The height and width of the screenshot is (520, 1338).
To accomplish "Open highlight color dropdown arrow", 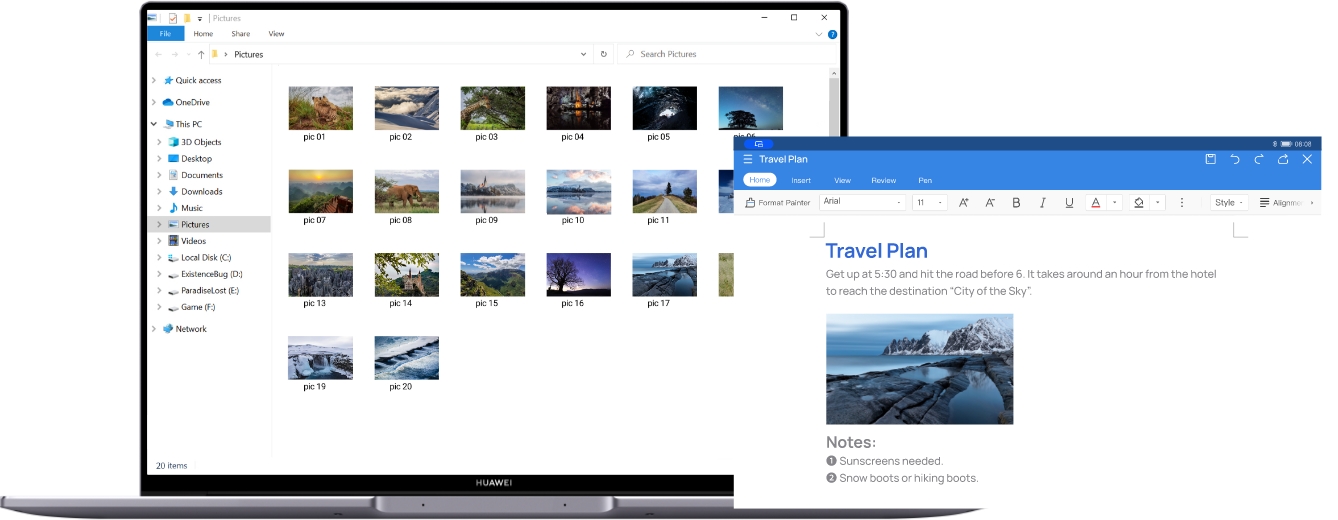I will 1158,202.
